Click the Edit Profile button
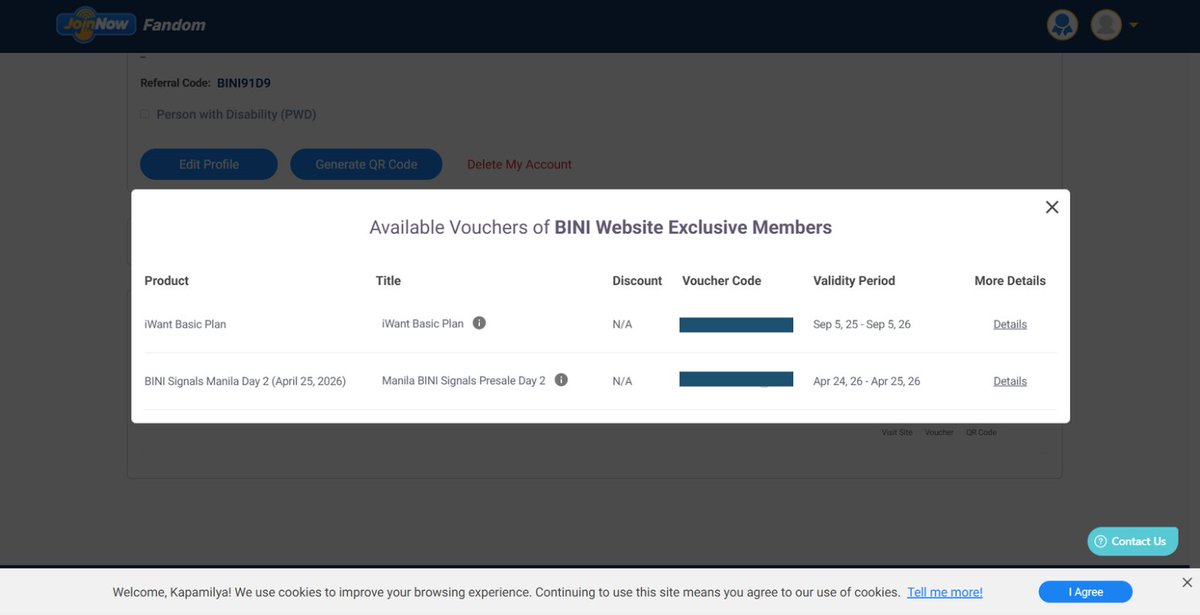The width and height of the screenshot is (1200, 615). [209, 165]
